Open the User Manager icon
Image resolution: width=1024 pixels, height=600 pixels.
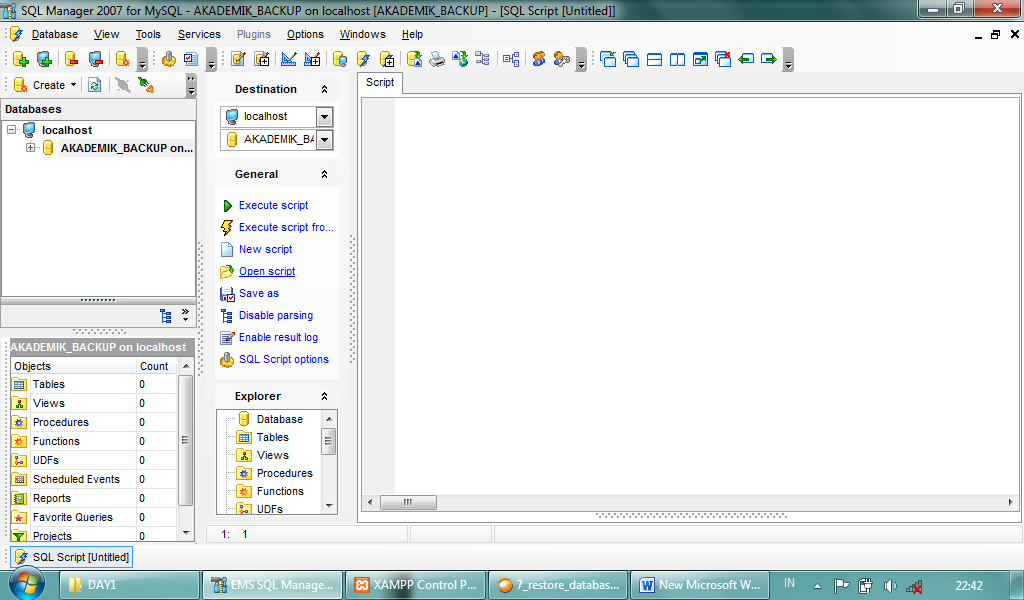pos(539,59)
